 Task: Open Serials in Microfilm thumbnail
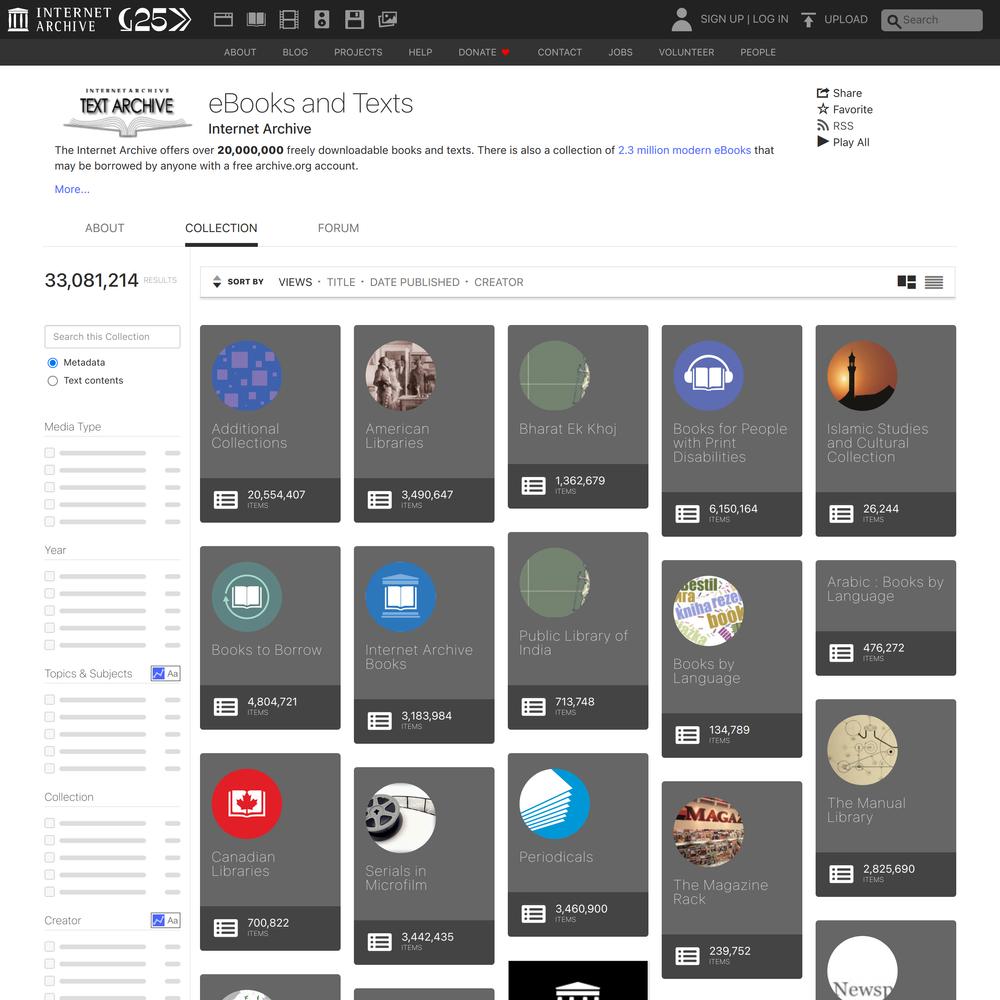click(x=401, y=818)
